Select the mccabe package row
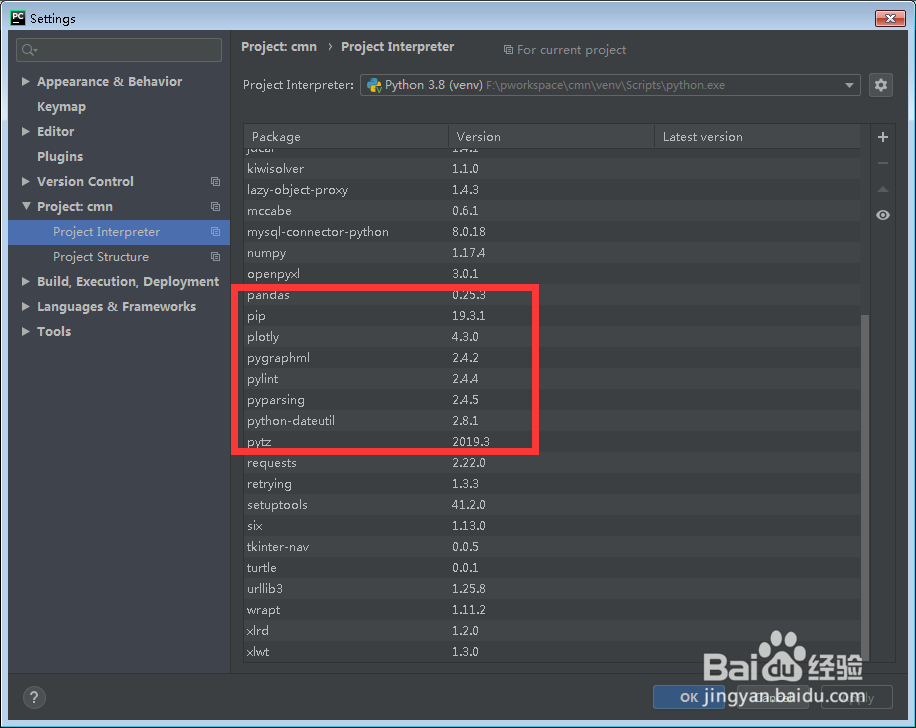This screenshot has height=728, width=916. (551, 211)
